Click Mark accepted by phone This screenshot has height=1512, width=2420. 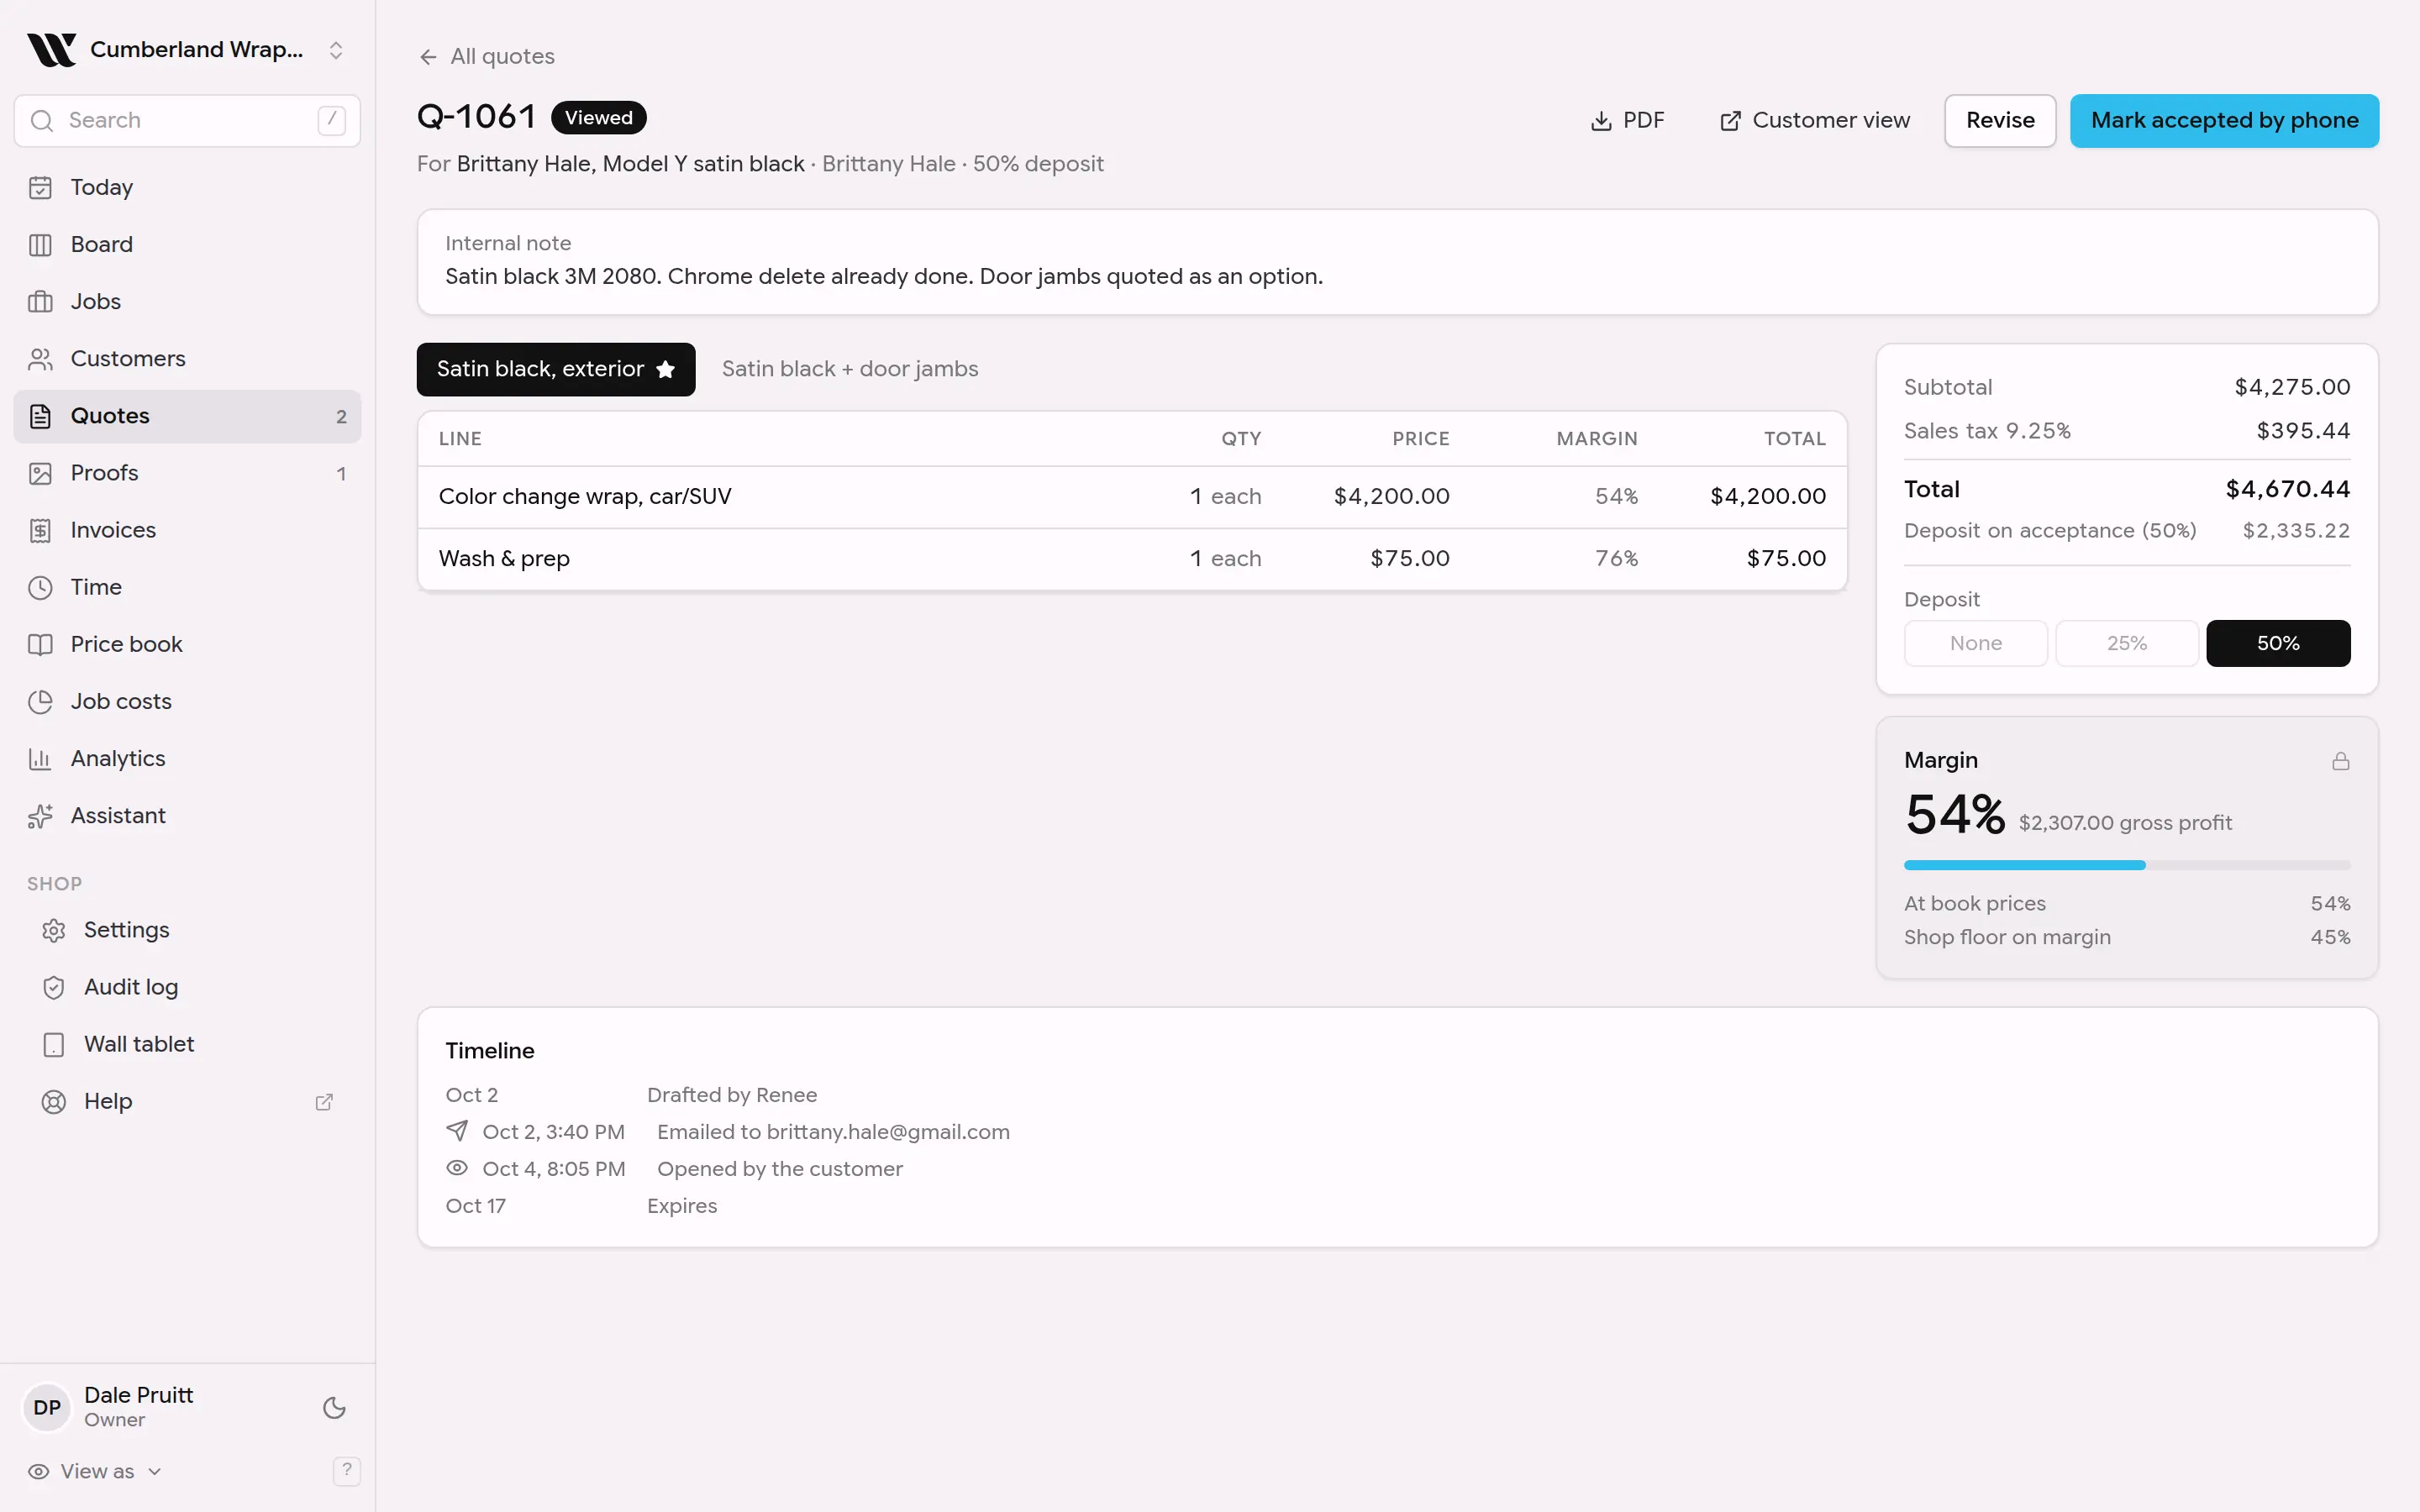pyautogui.click(x=2224, y=120)
